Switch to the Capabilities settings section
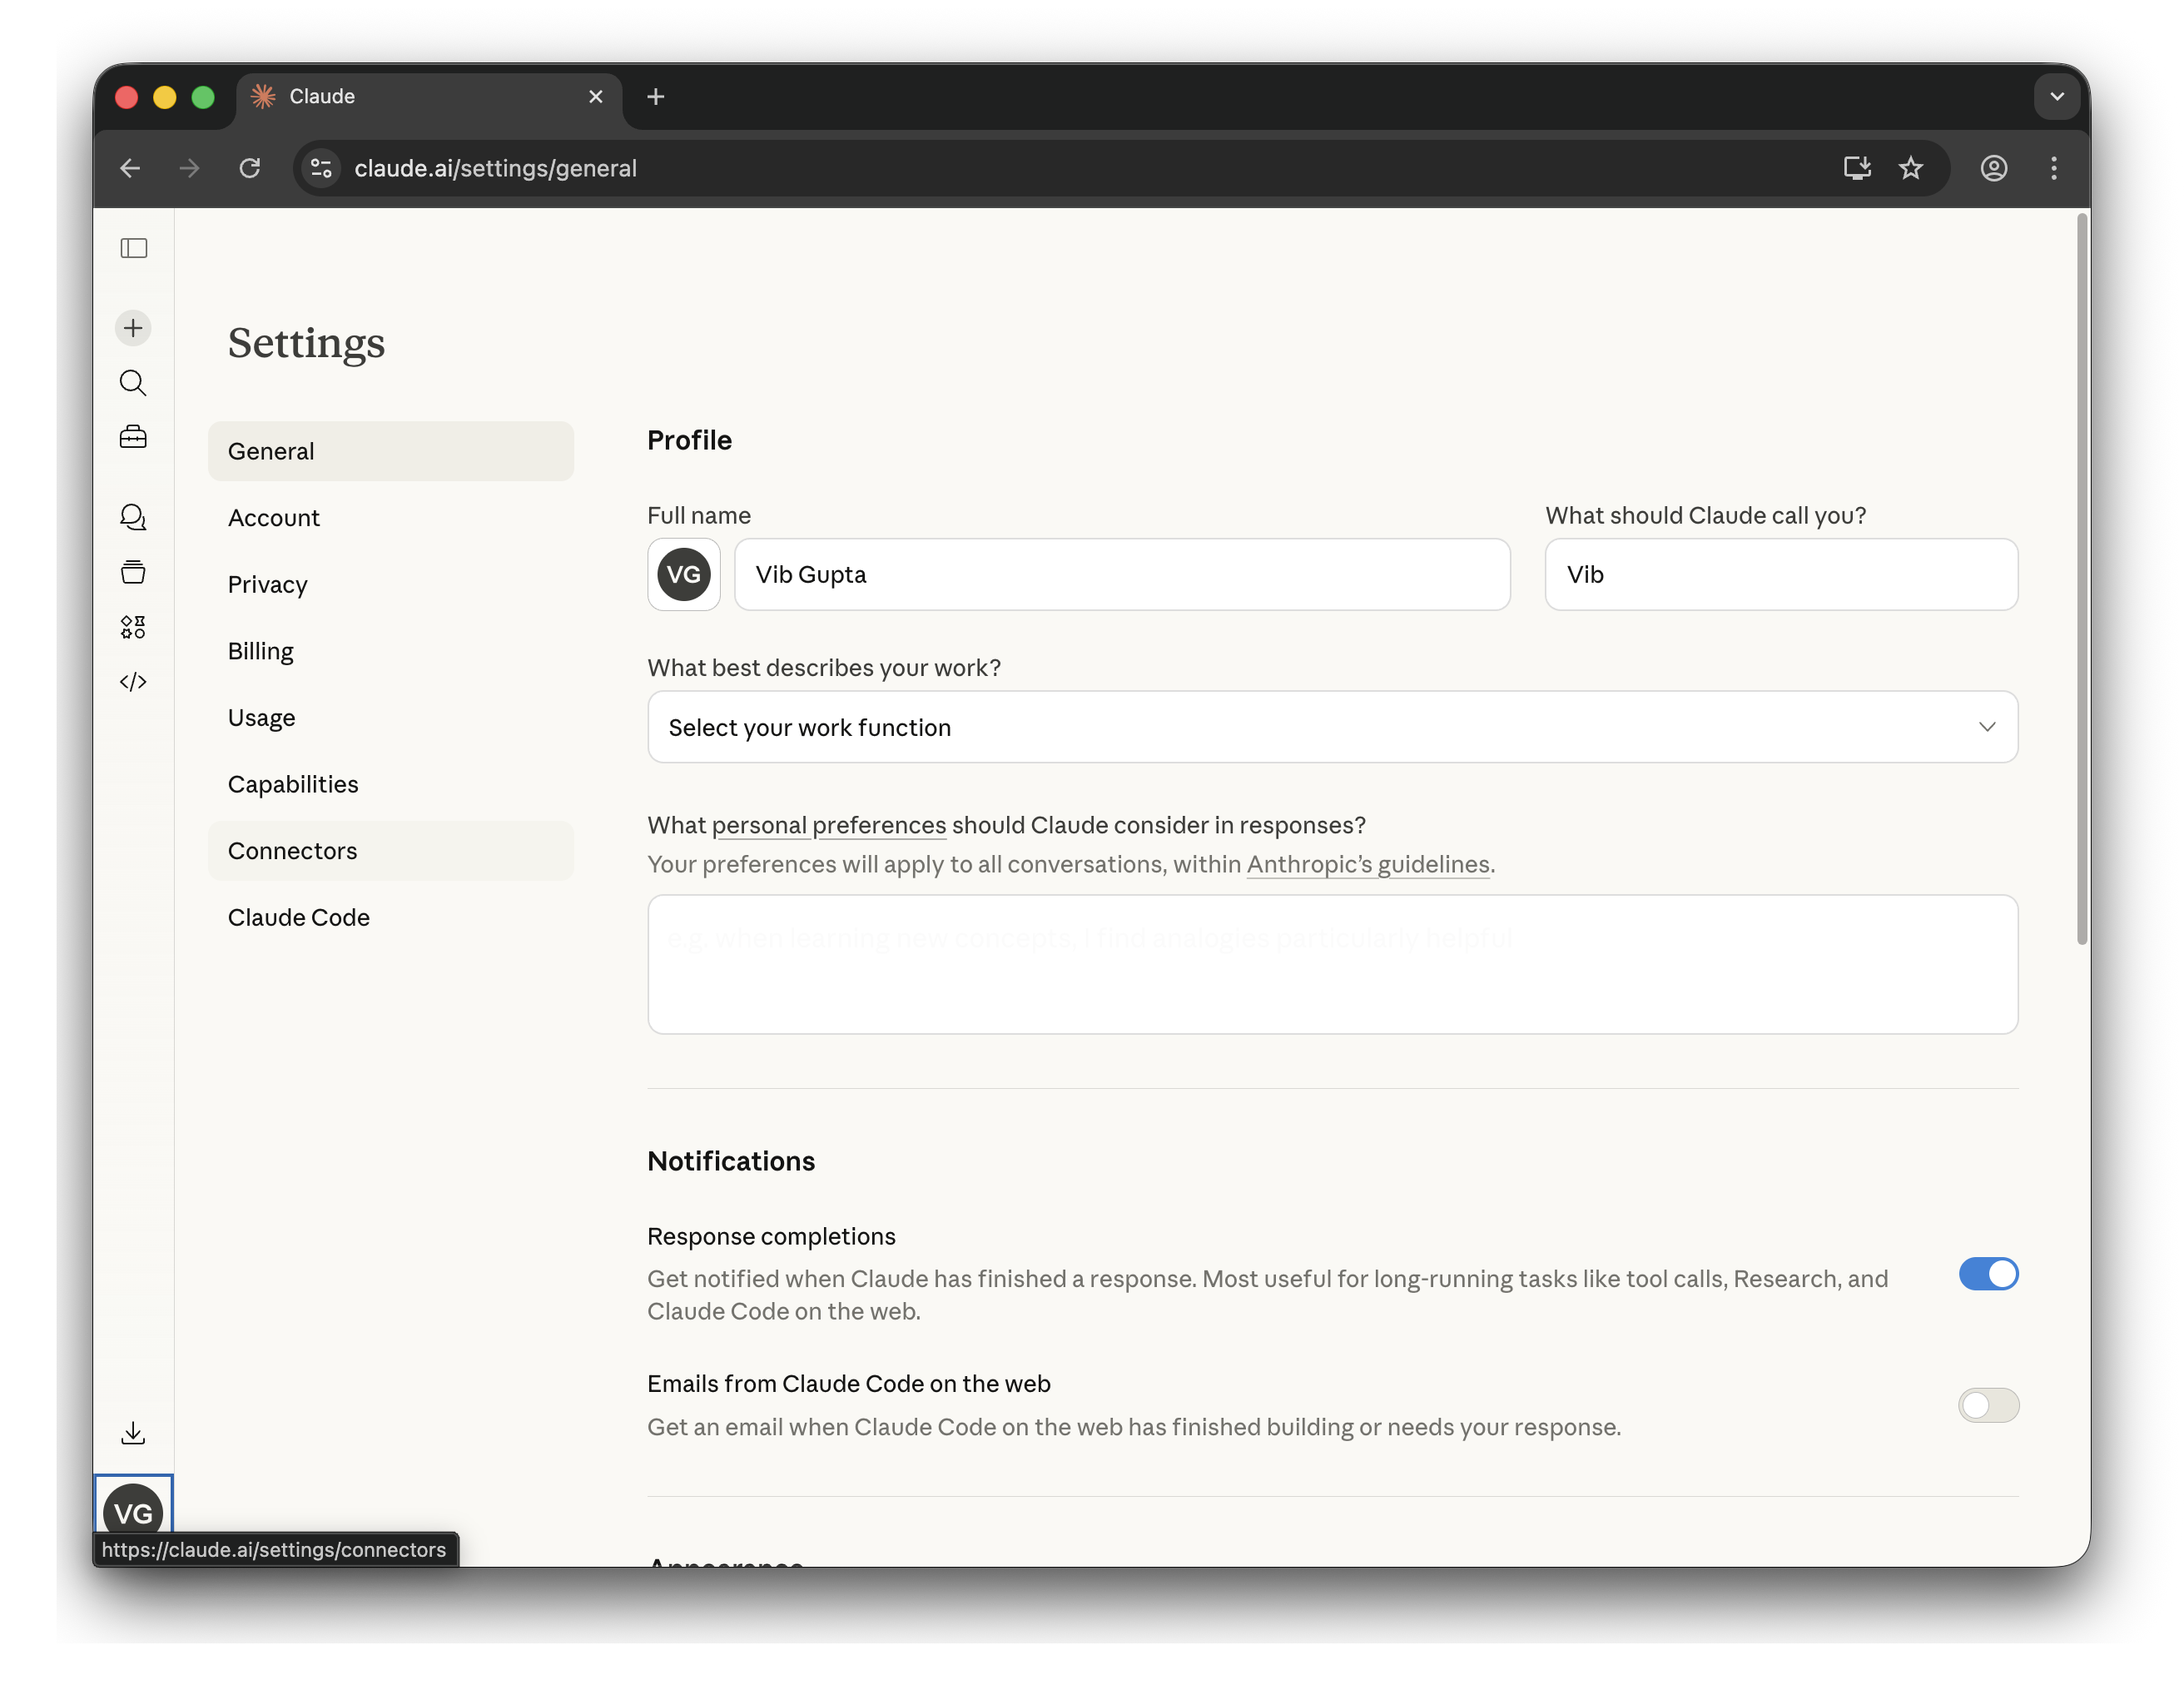The width and height of the screenshot is (2184, 1690). click(293, 784)
